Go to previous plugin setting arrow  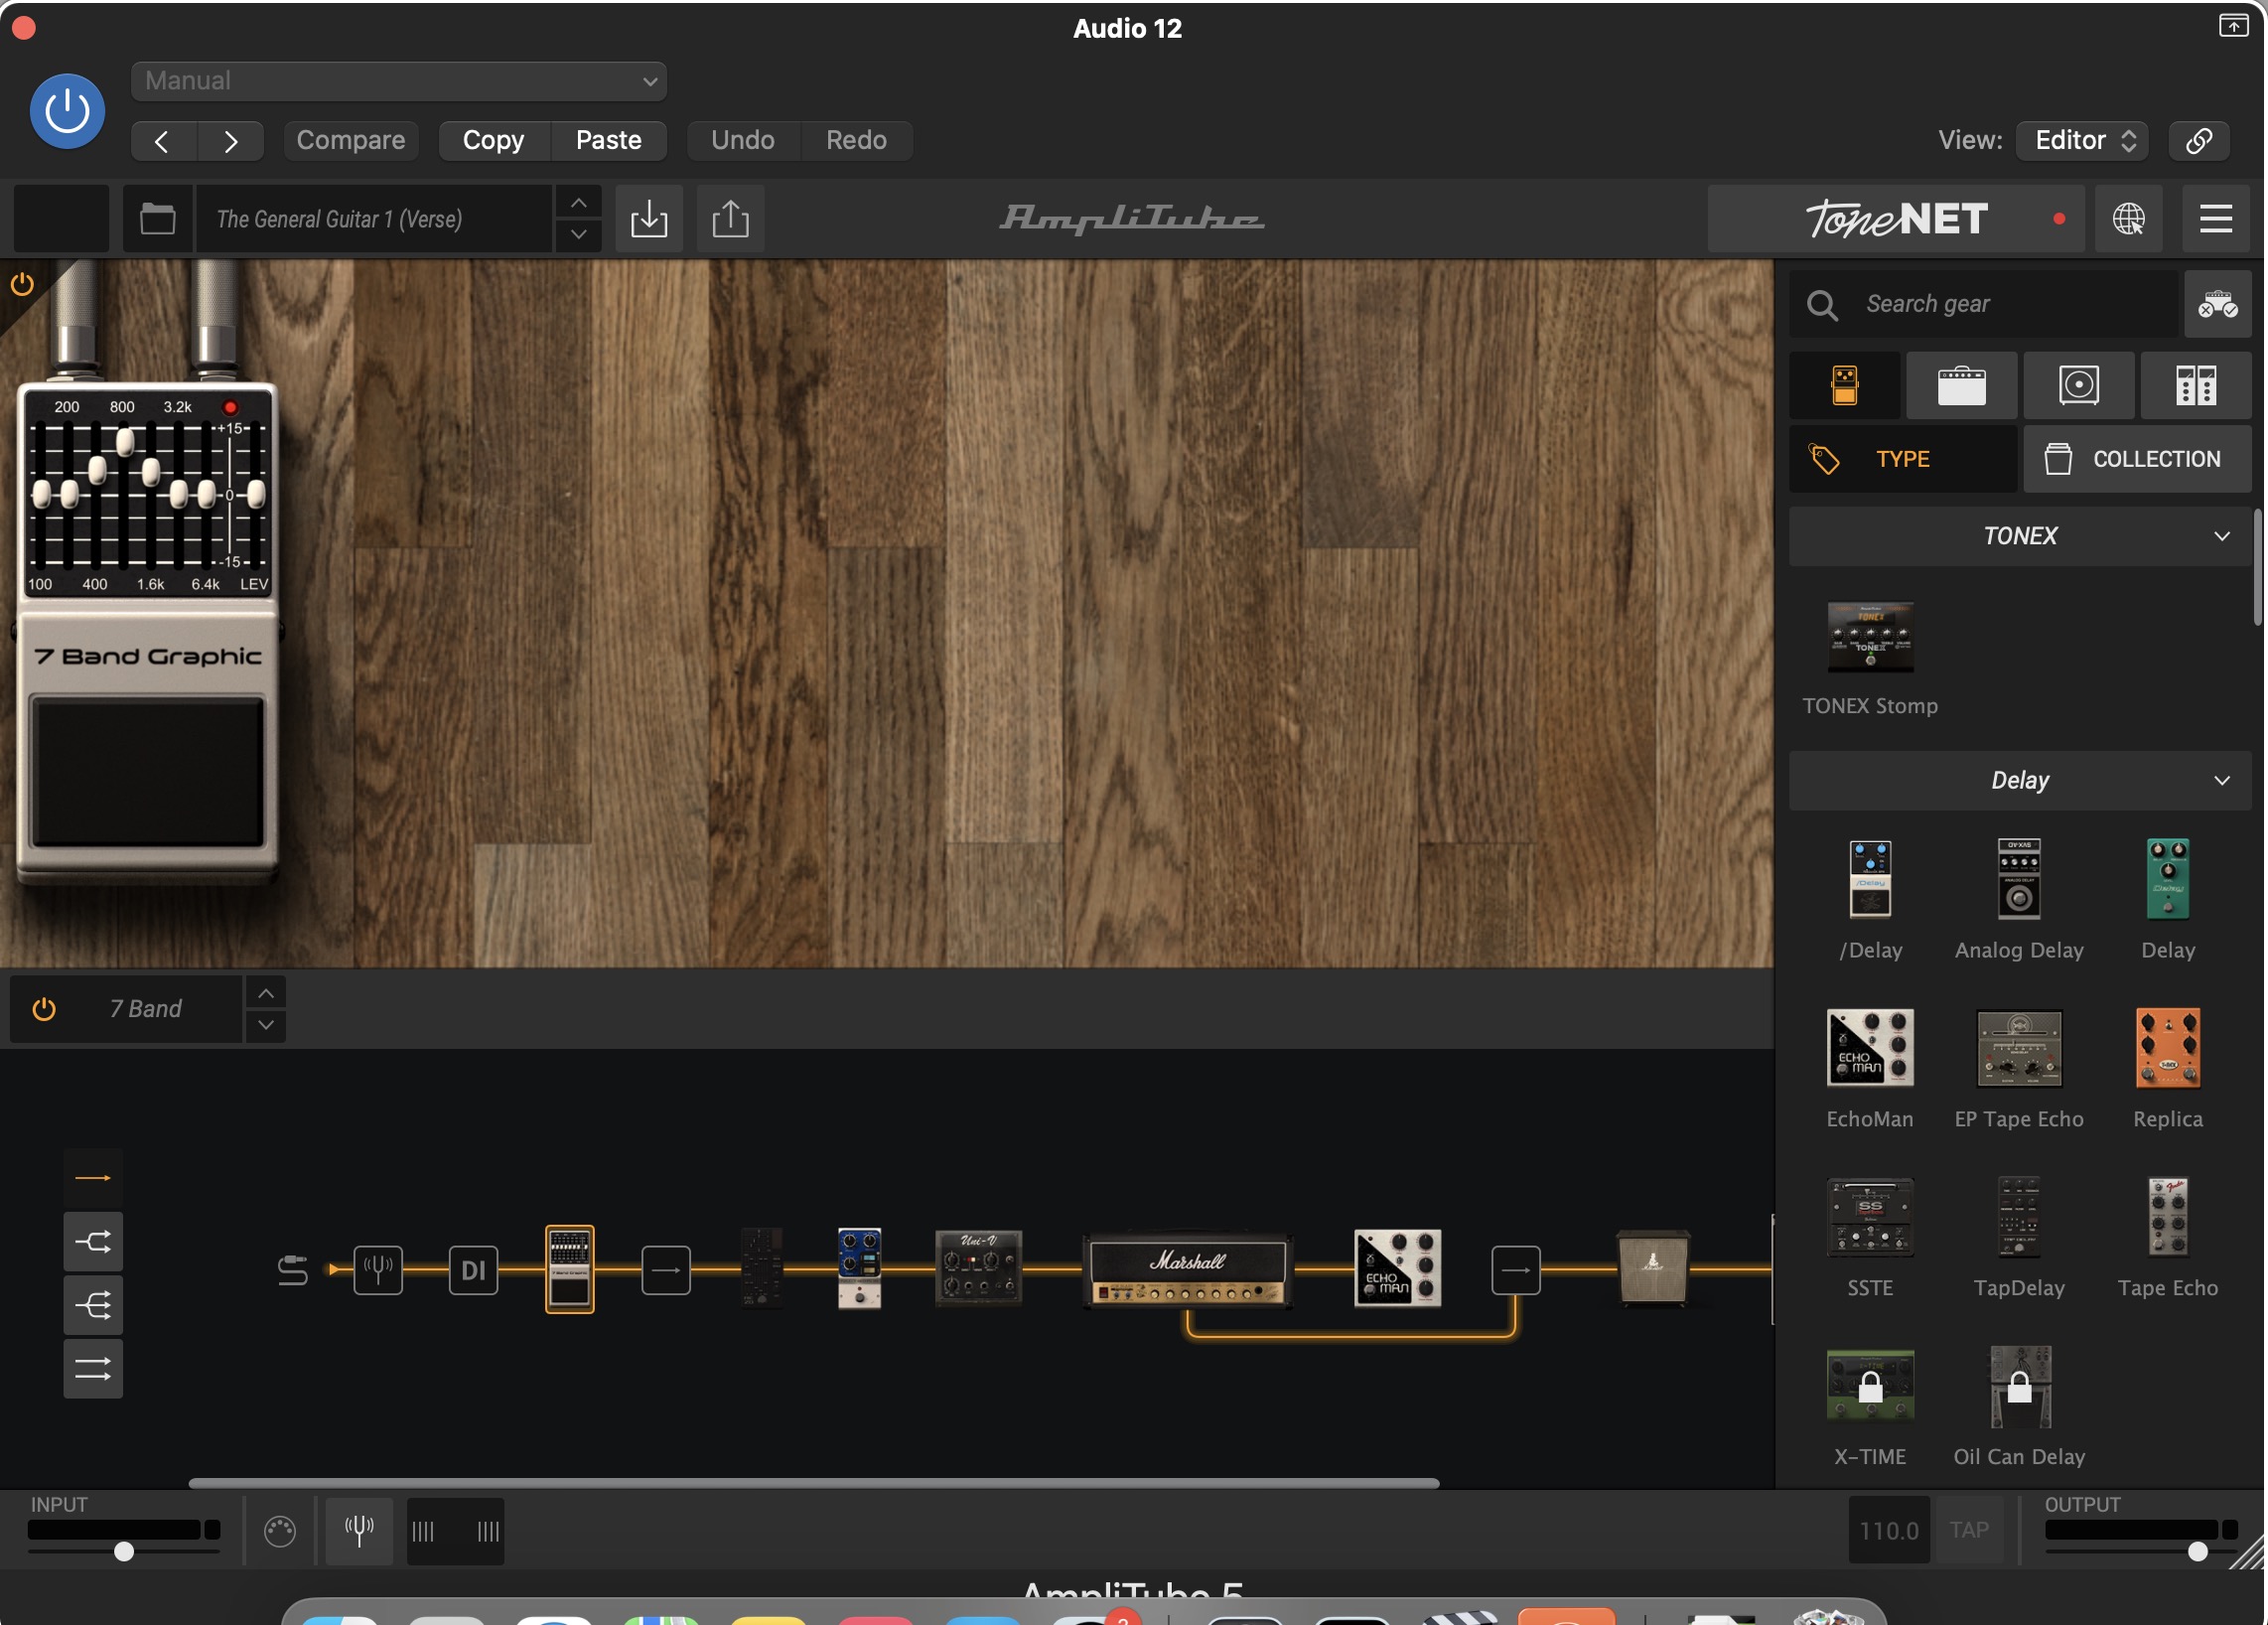(x=163, y=140)
